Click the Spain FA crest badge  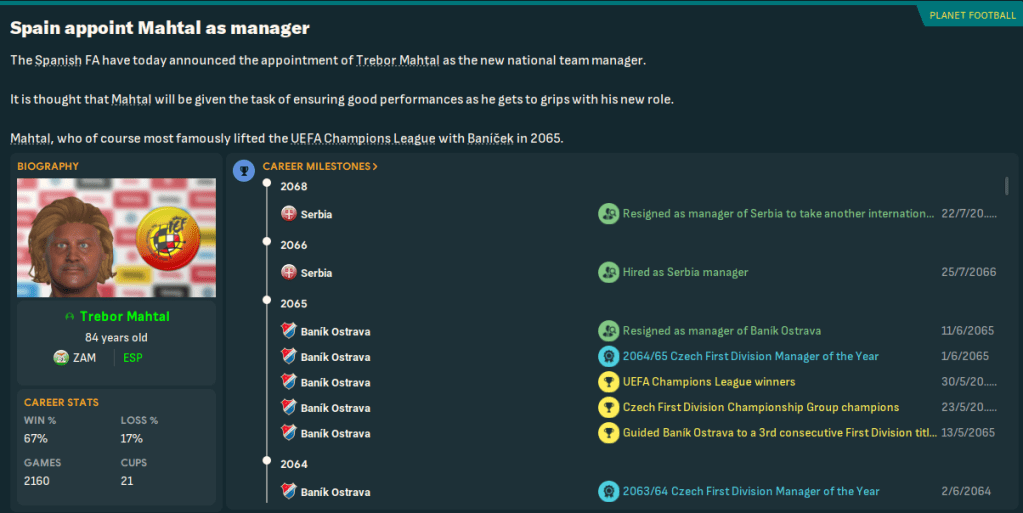click(x=165, y=239)
